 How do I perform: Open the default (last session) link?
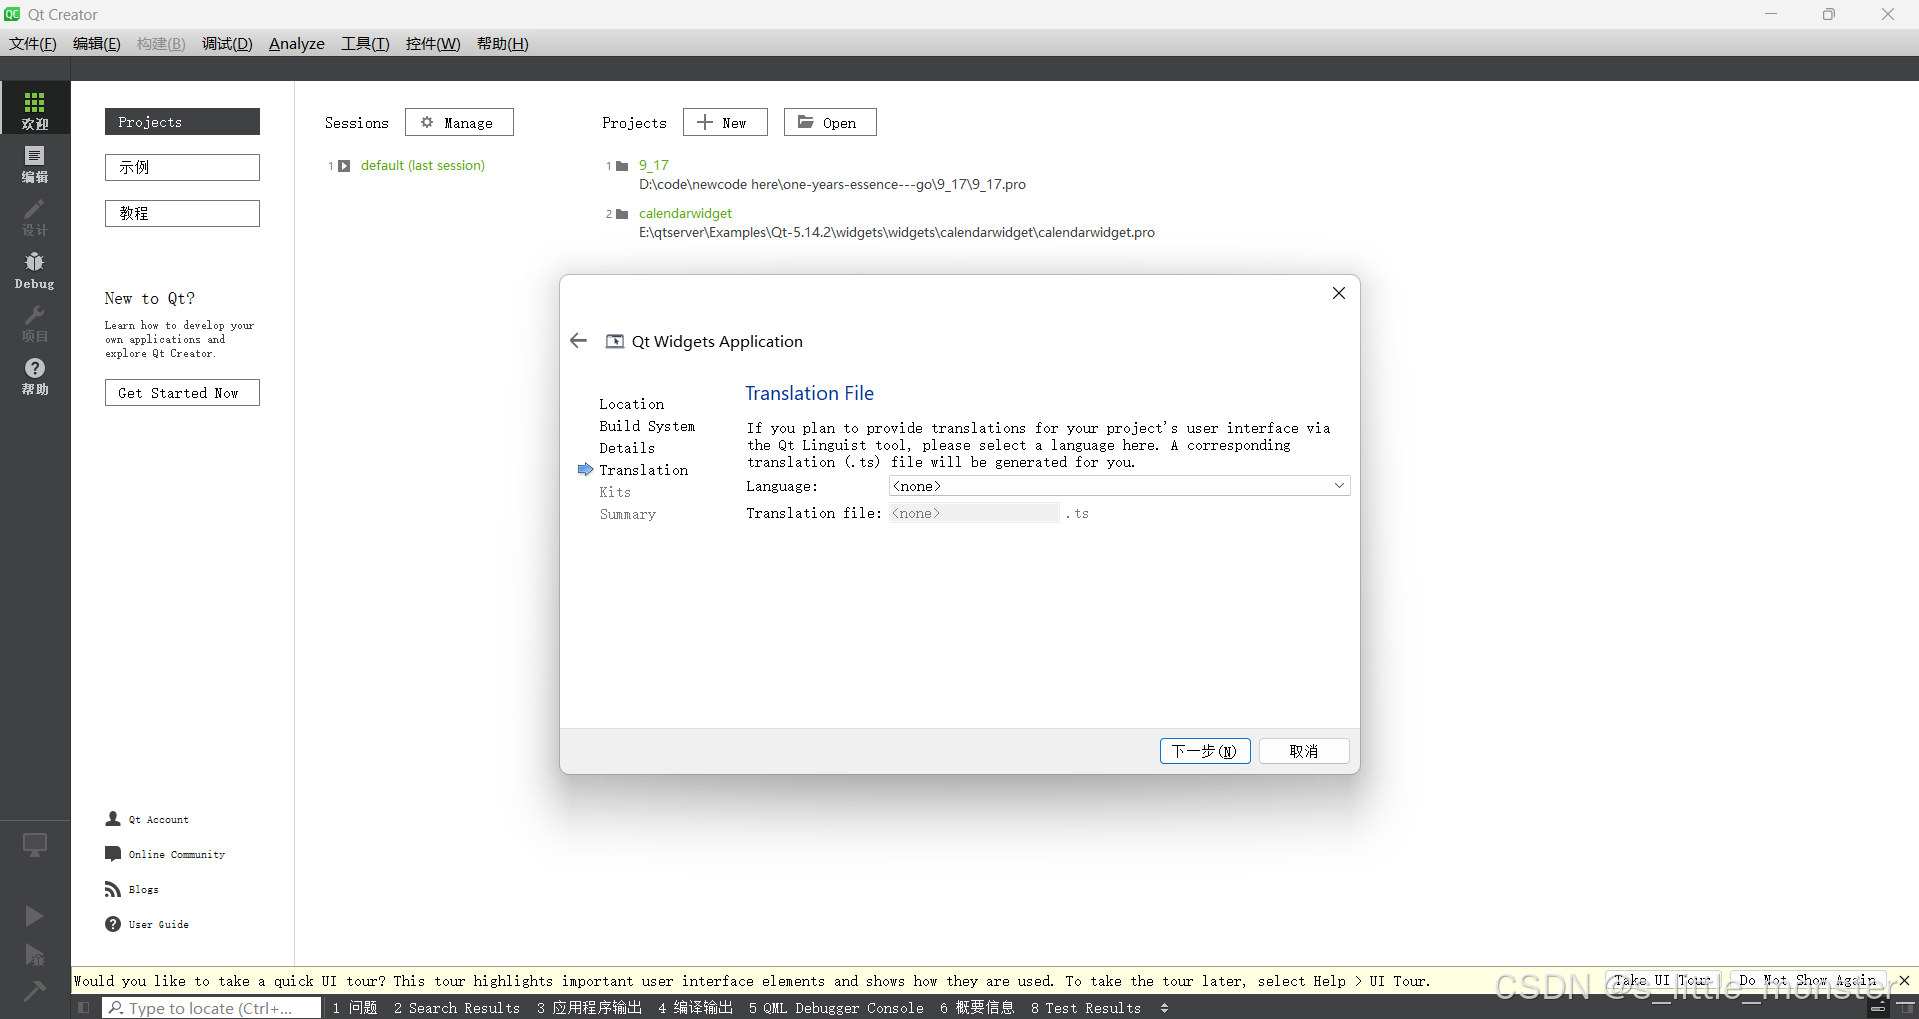click(423, 166)
